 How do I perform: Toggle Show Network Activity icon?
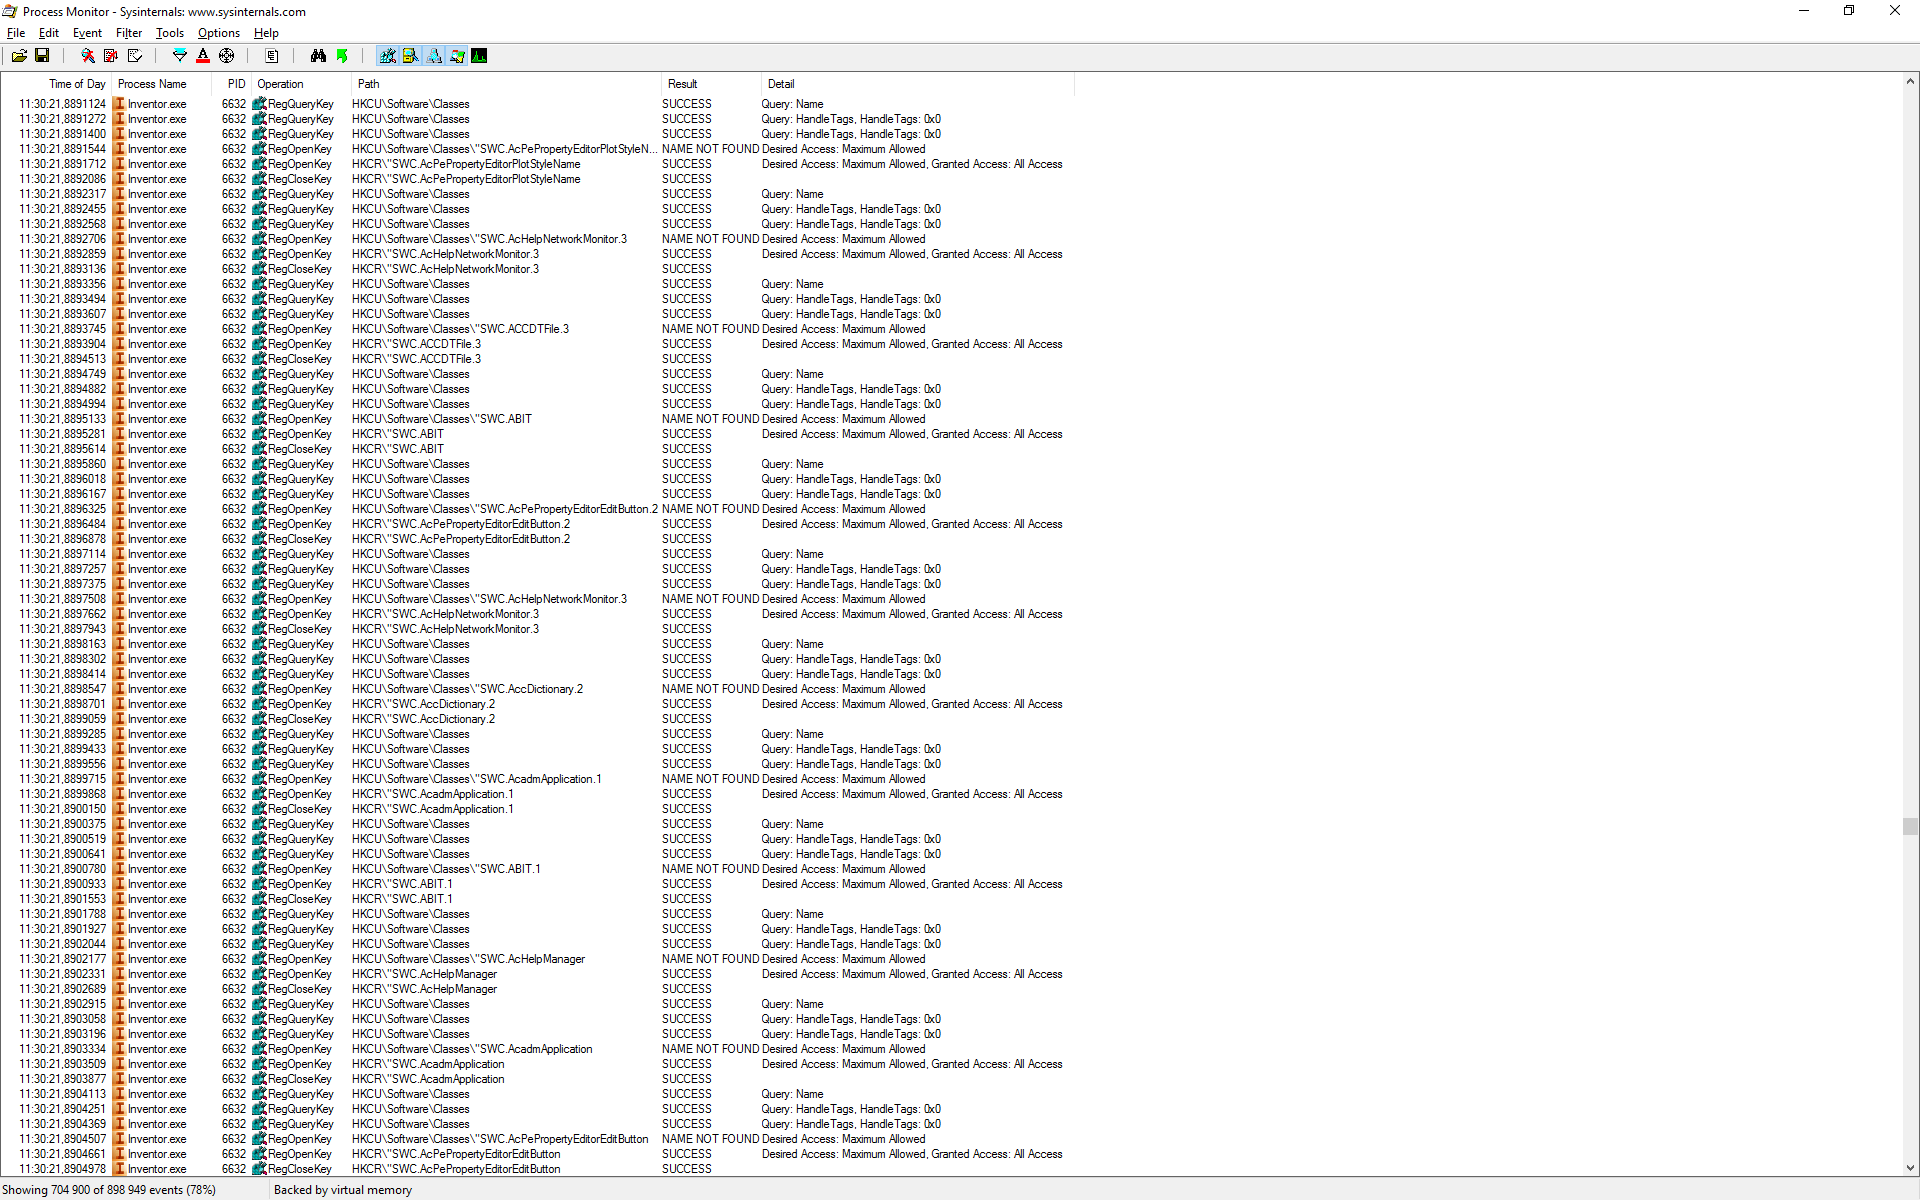pos(434,56)
